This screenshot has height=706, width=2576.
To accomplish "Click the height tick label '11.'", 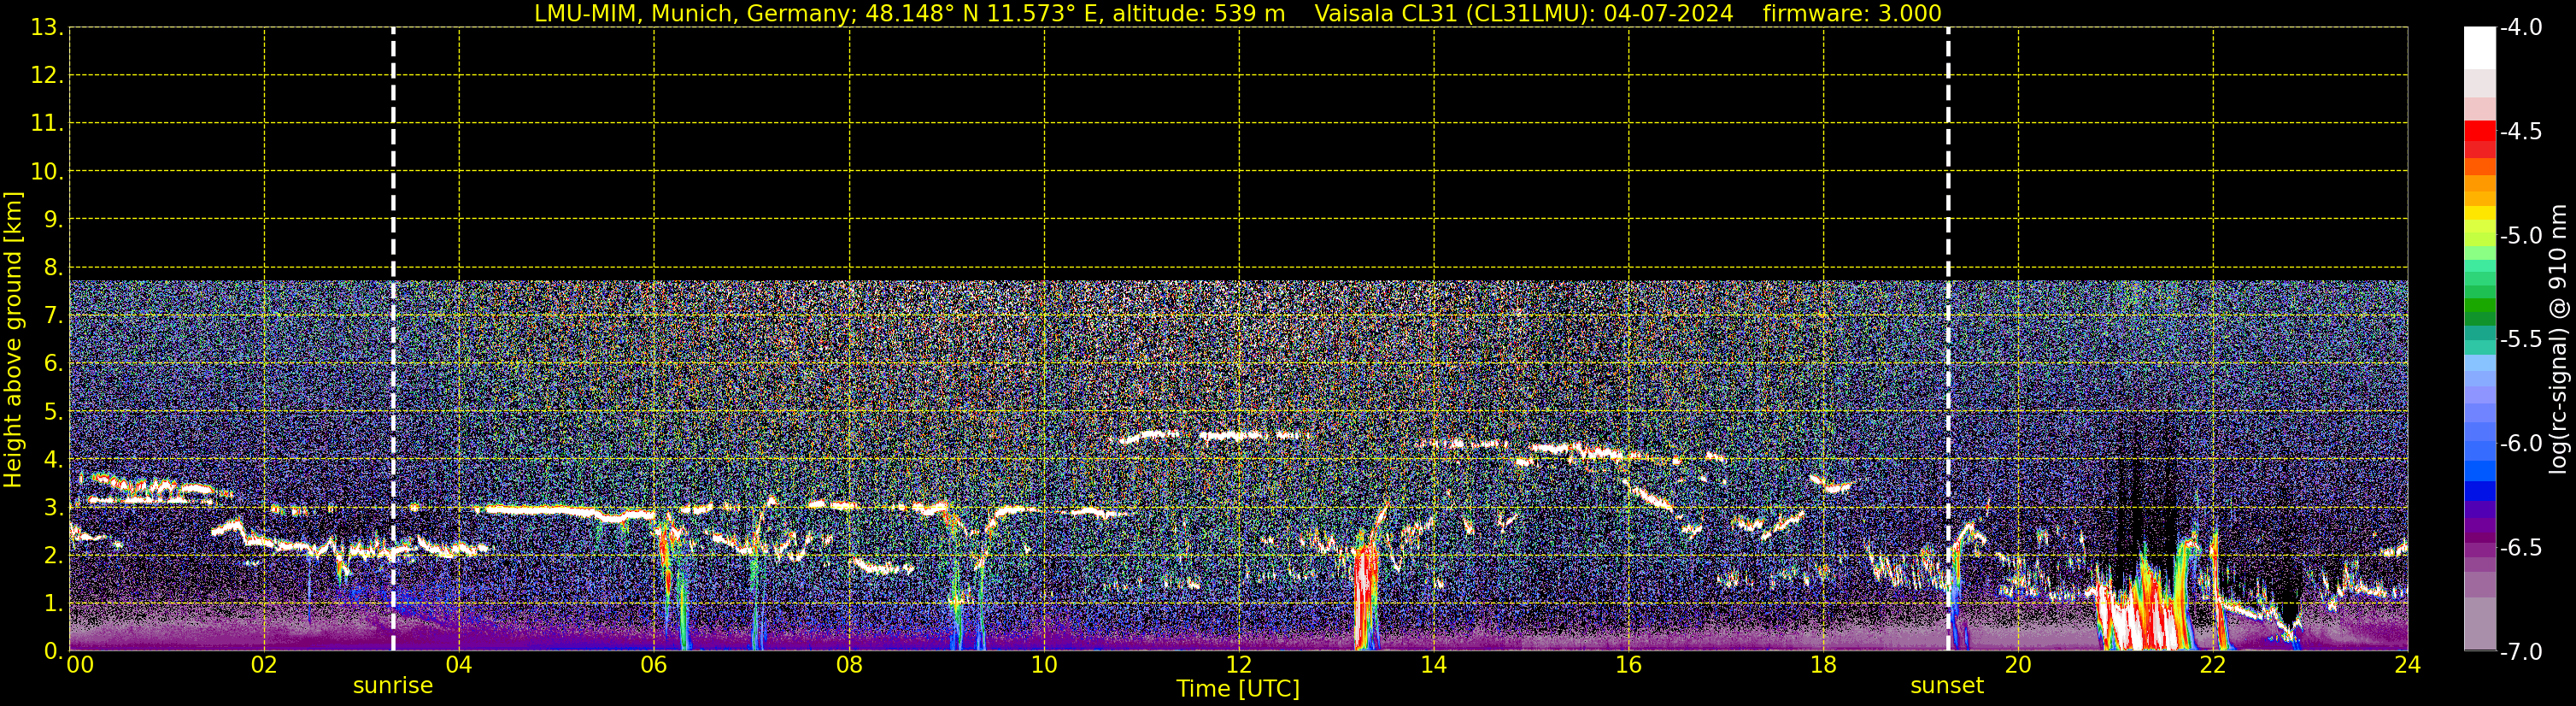I will coord(46,123).
